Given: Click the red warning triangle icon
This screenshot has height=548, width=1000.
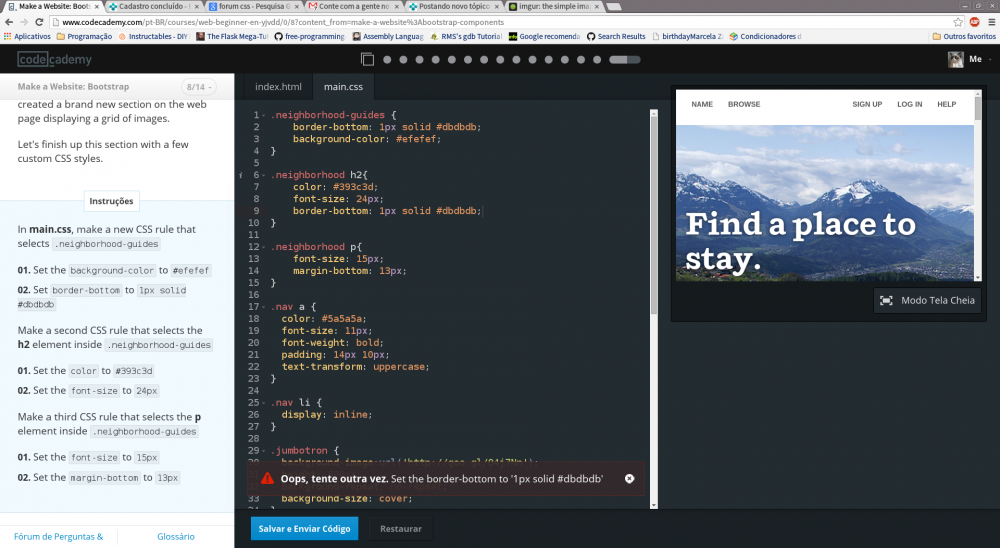Looking at the screenshot, I should click(x=267, y=479).
